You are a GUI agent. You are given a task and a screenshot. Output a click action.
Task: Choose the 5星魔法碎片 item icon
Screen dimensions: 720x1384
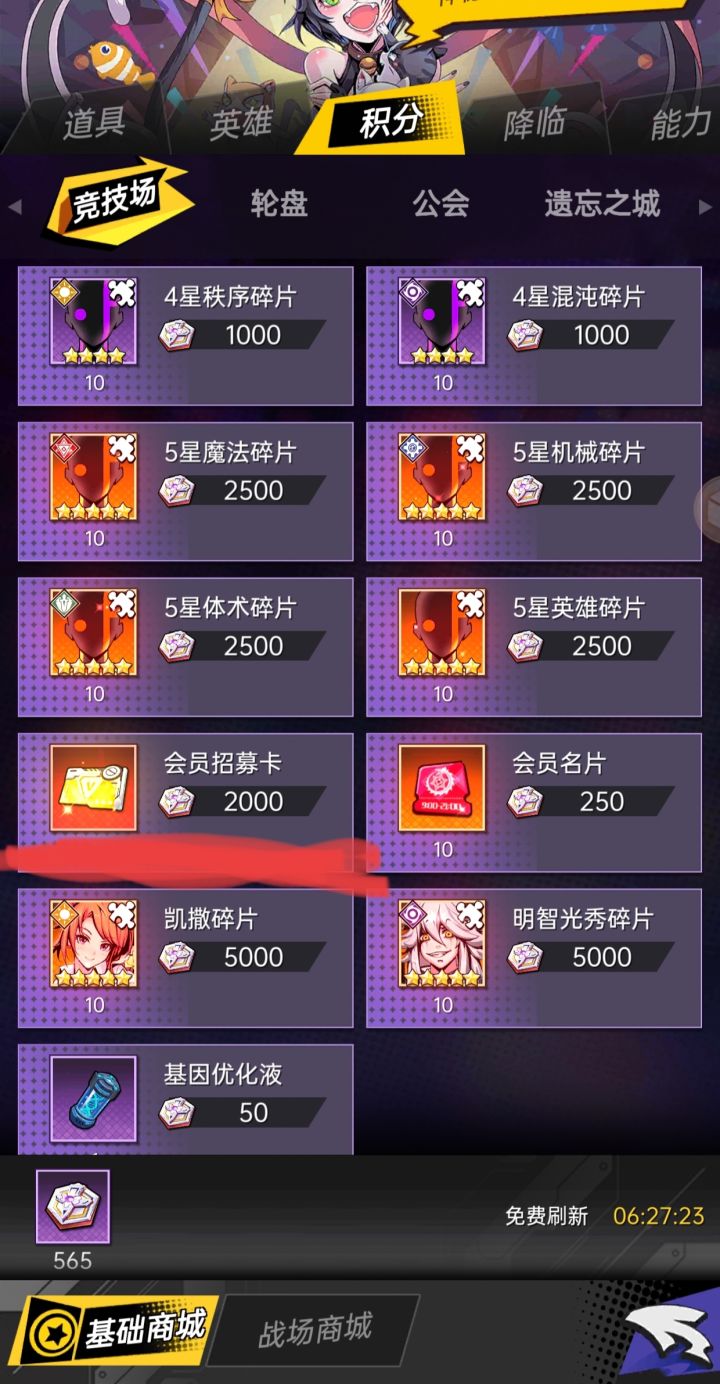coord(94,478)
